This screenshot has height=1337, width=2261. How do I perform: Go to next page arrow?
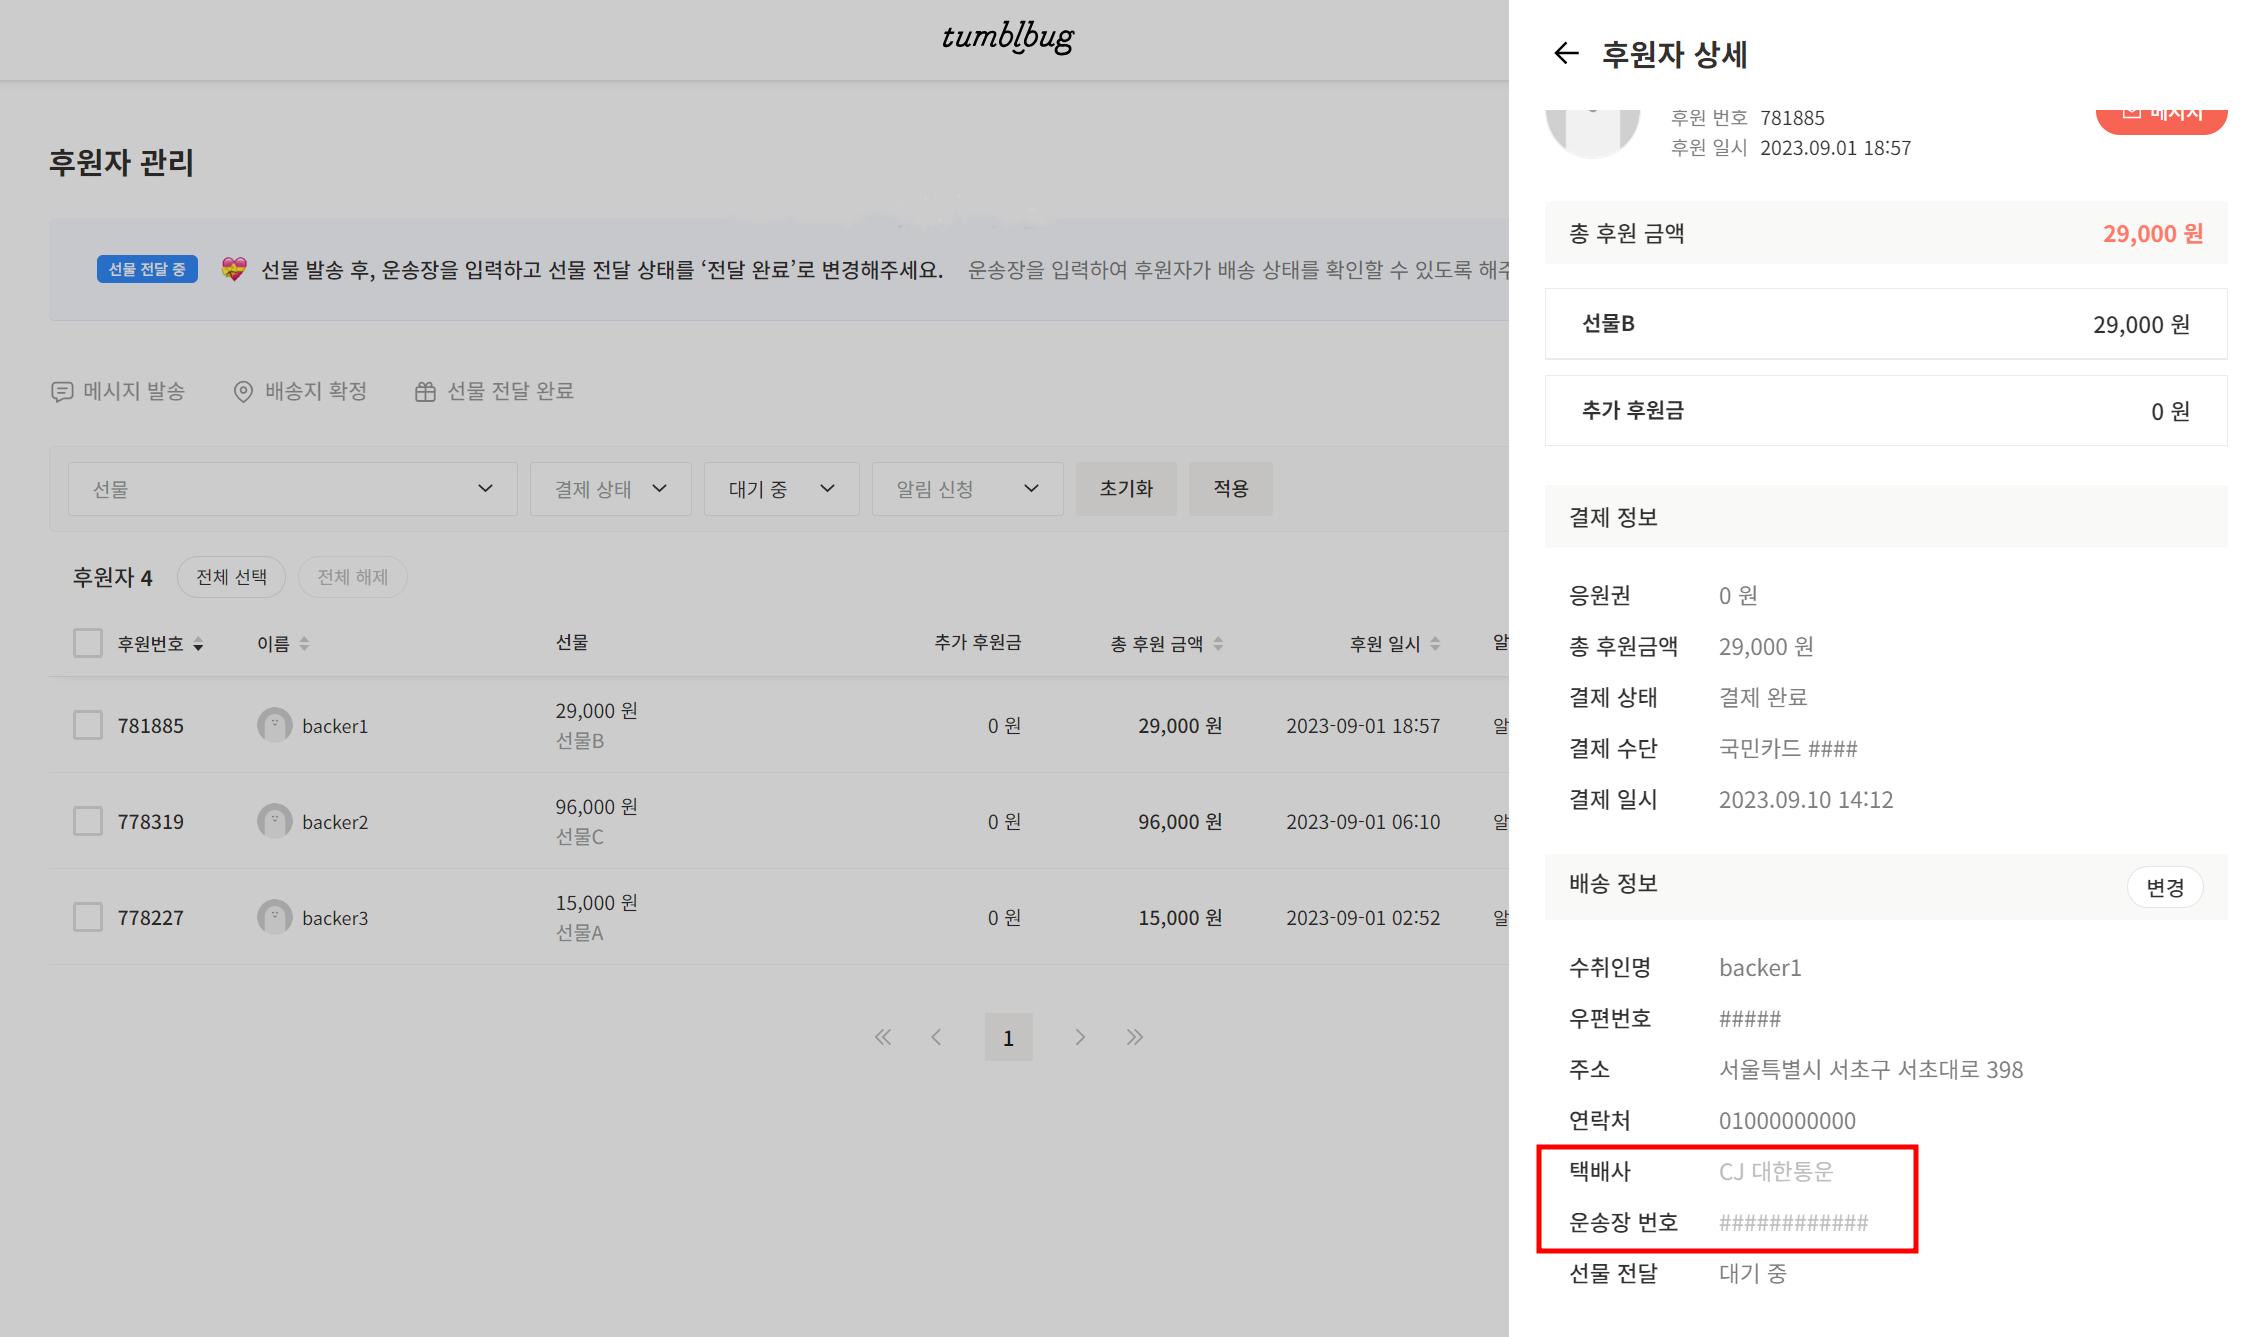1080,1037
